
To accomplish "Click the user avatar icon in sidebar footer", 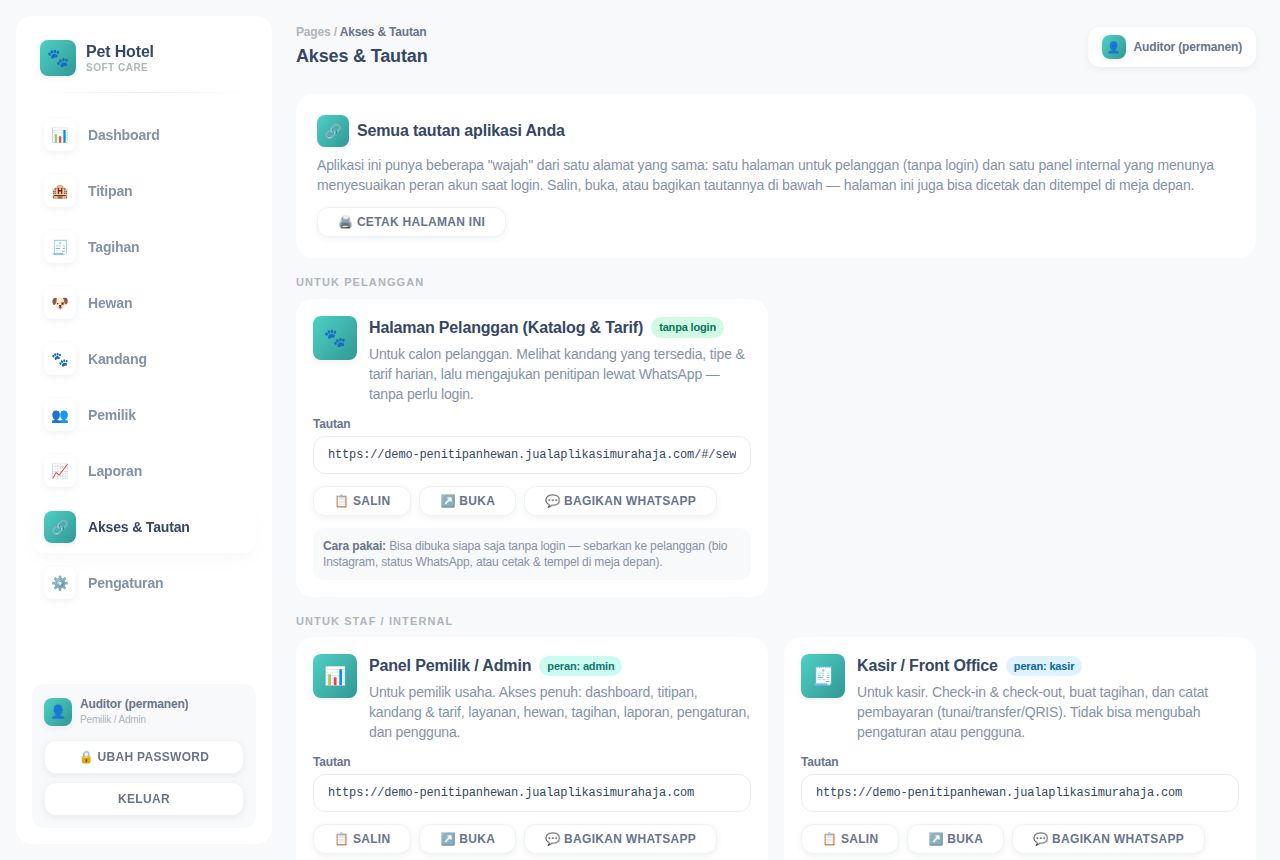I will tap(58, 712).
